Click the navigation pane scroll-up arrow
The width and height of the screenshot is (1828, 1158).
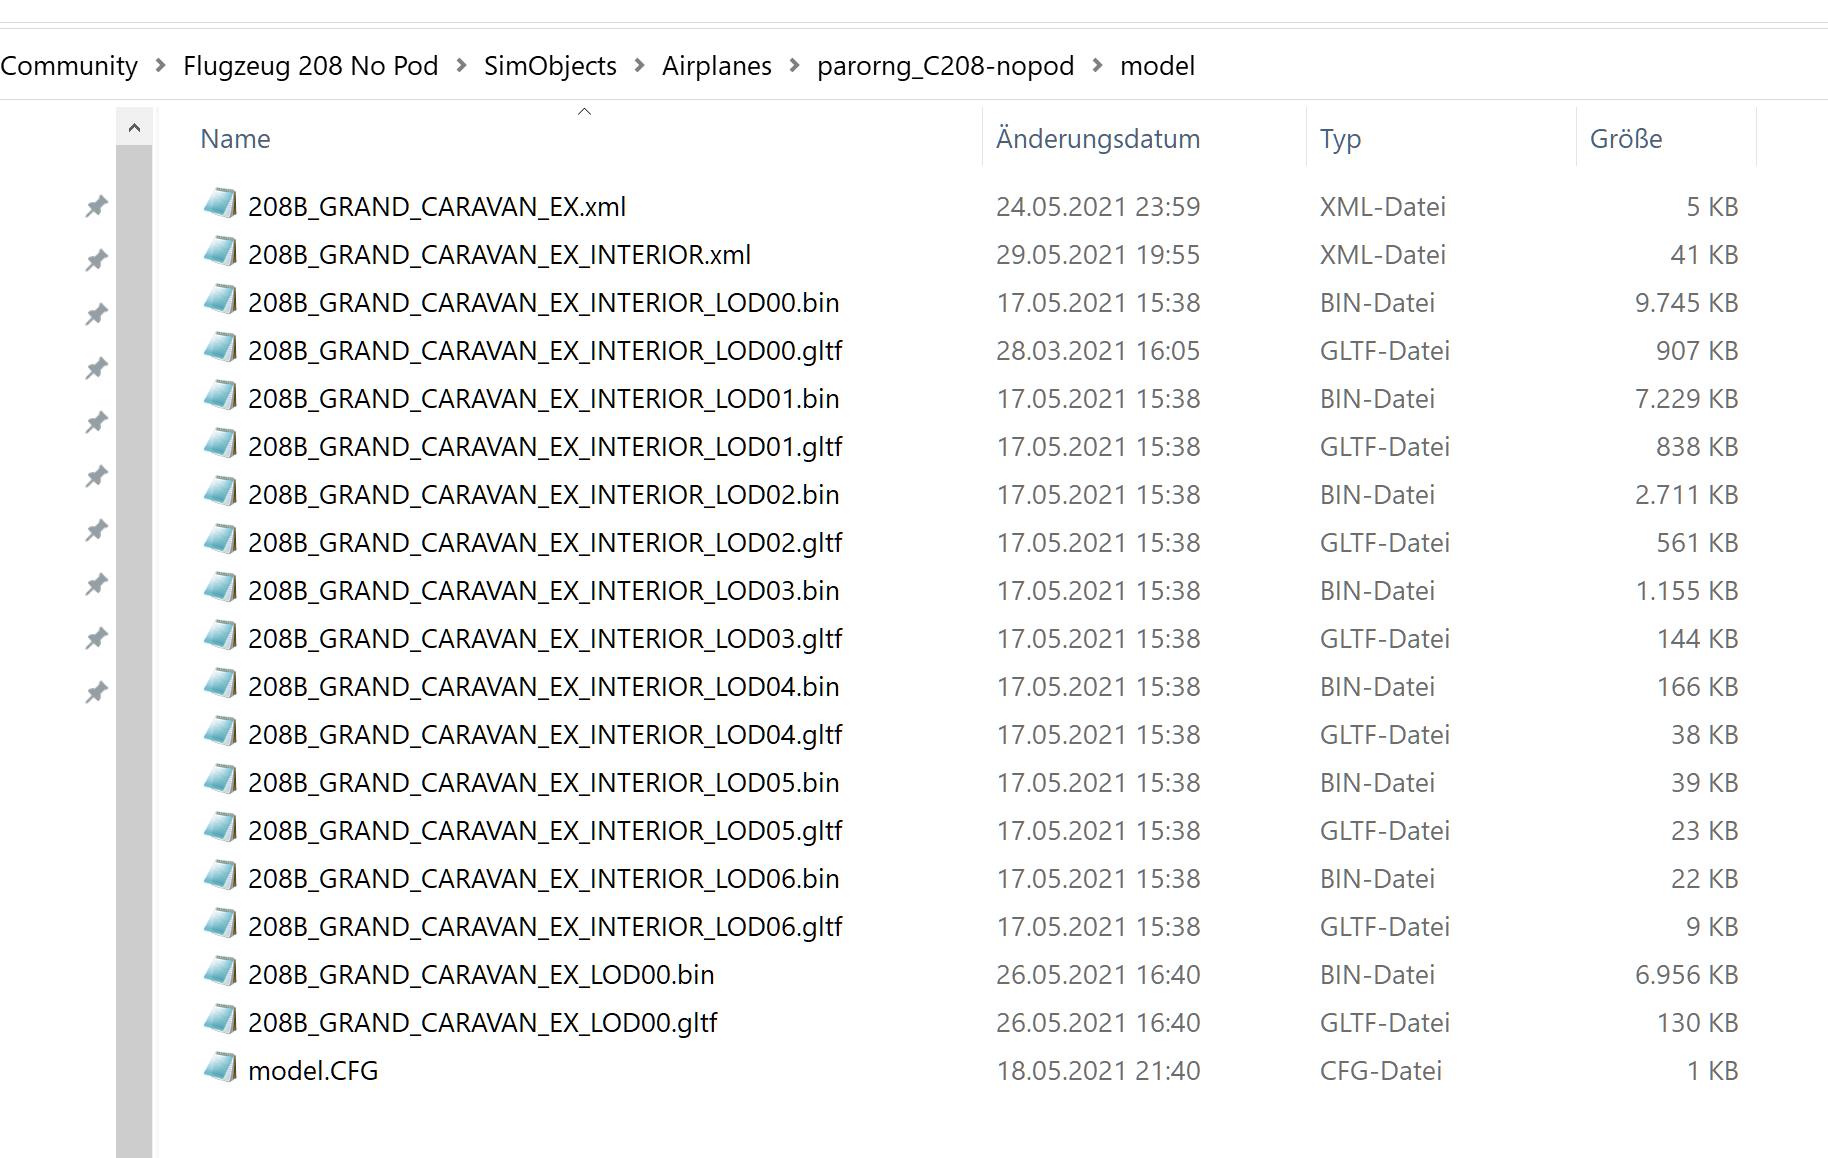point(134,127)
